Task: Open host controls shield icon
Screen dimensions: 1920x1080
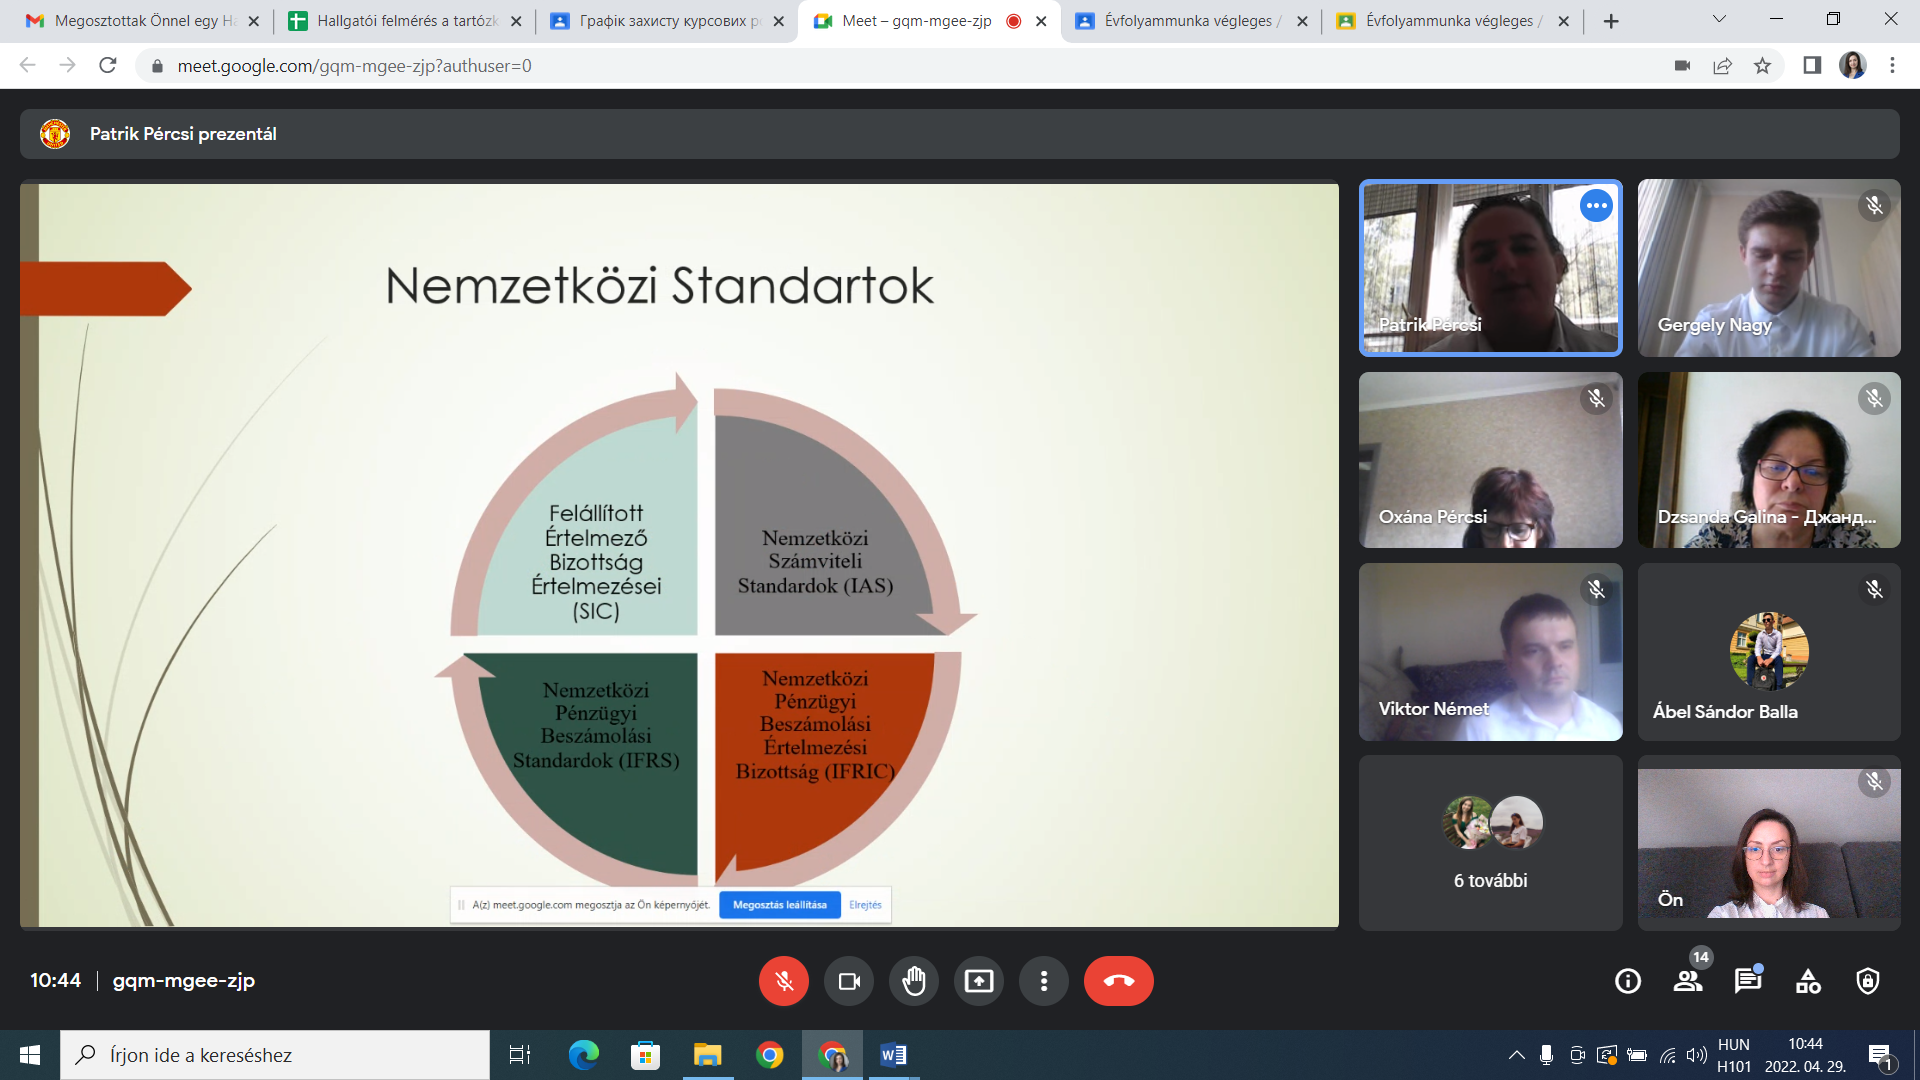Action: click(x=1867, y=981)
